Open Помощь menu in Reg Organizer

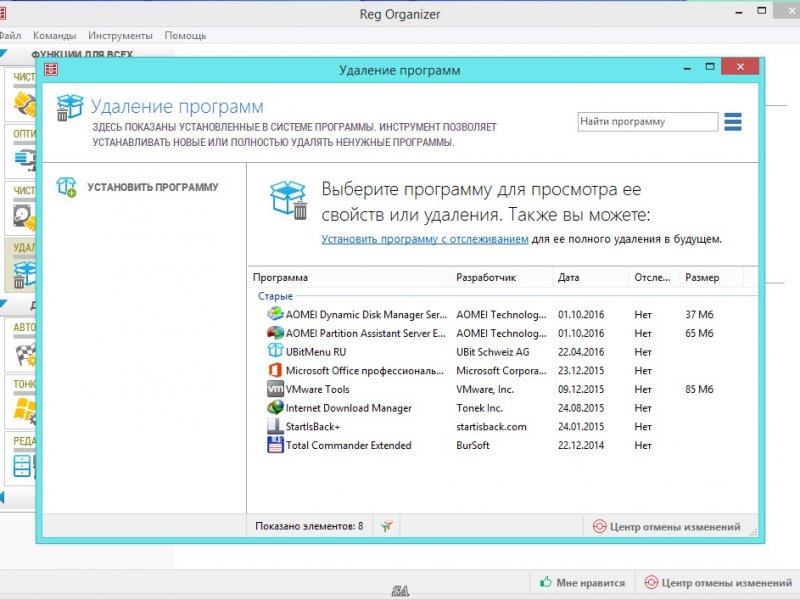click(x=185, y=36)
